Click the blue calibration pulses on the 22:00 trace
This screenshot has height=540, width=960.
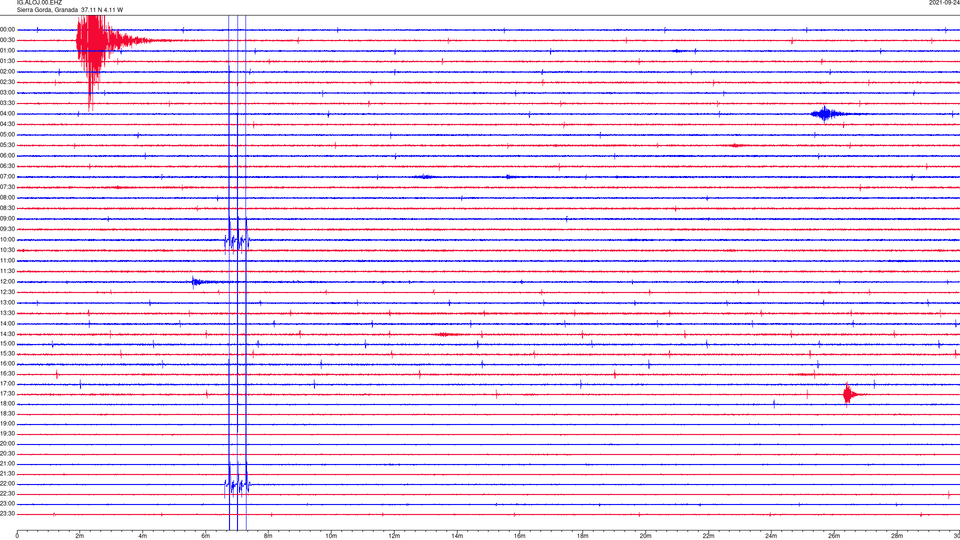[237, 486]
